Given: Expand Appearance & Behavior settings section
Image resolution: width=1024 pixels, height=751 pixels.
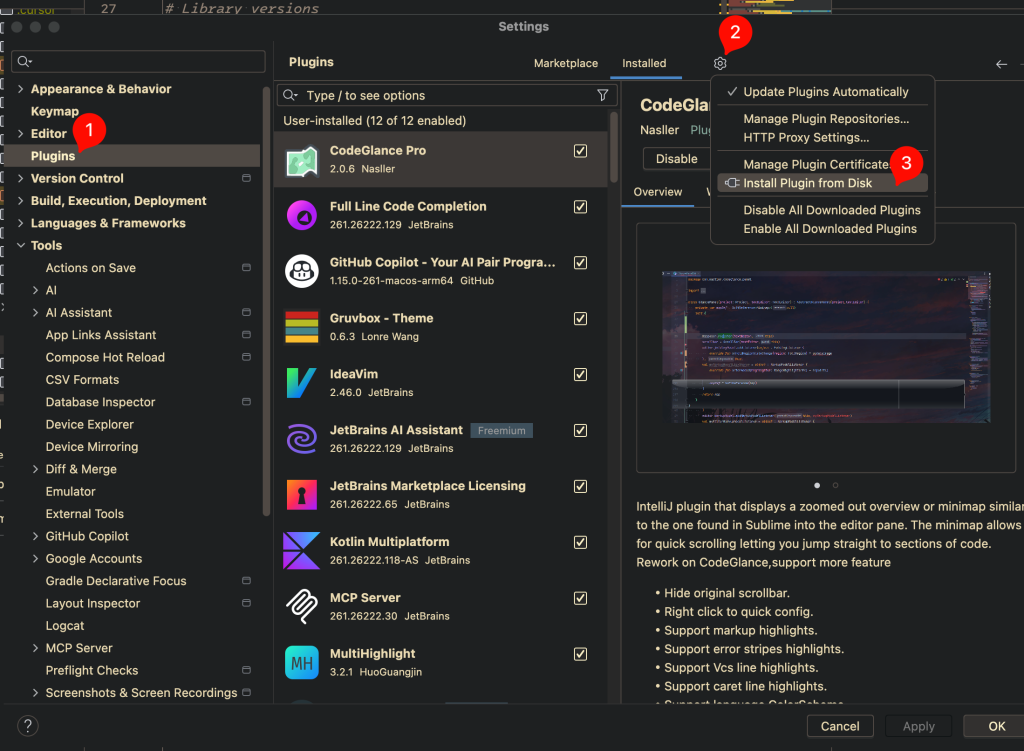Looking at the screenshot, I should (x=20, y=89).
